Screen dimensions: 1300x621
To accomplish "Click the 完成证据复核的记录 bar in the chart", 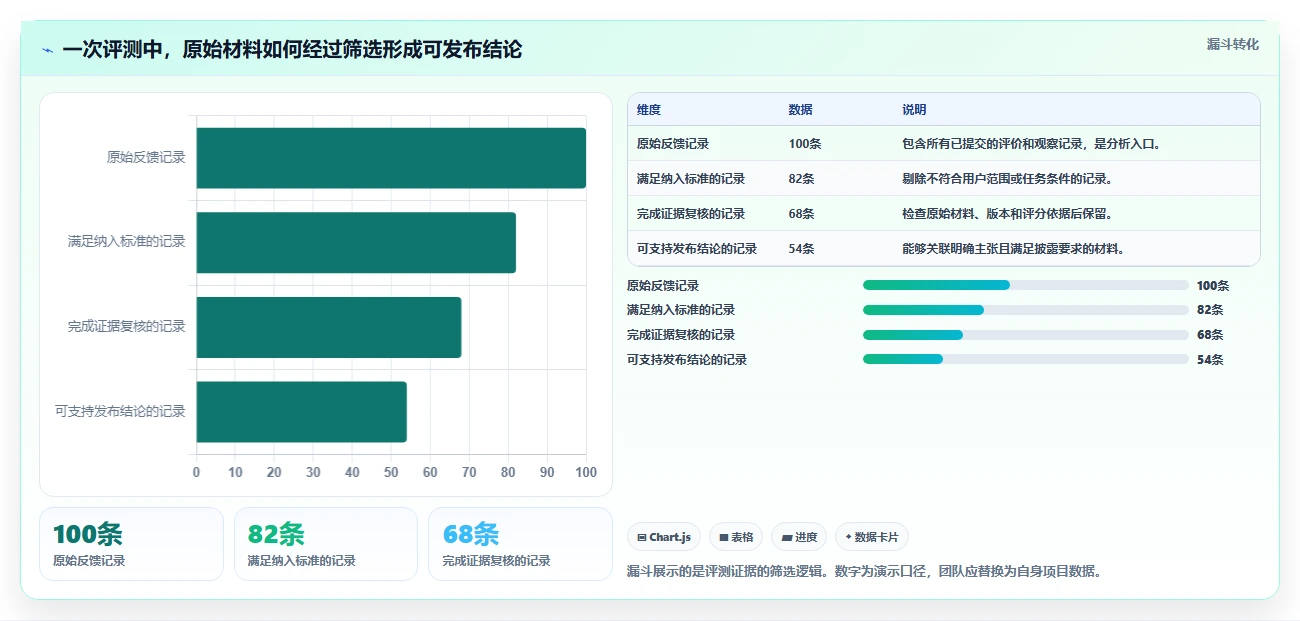I will [329, 327].
